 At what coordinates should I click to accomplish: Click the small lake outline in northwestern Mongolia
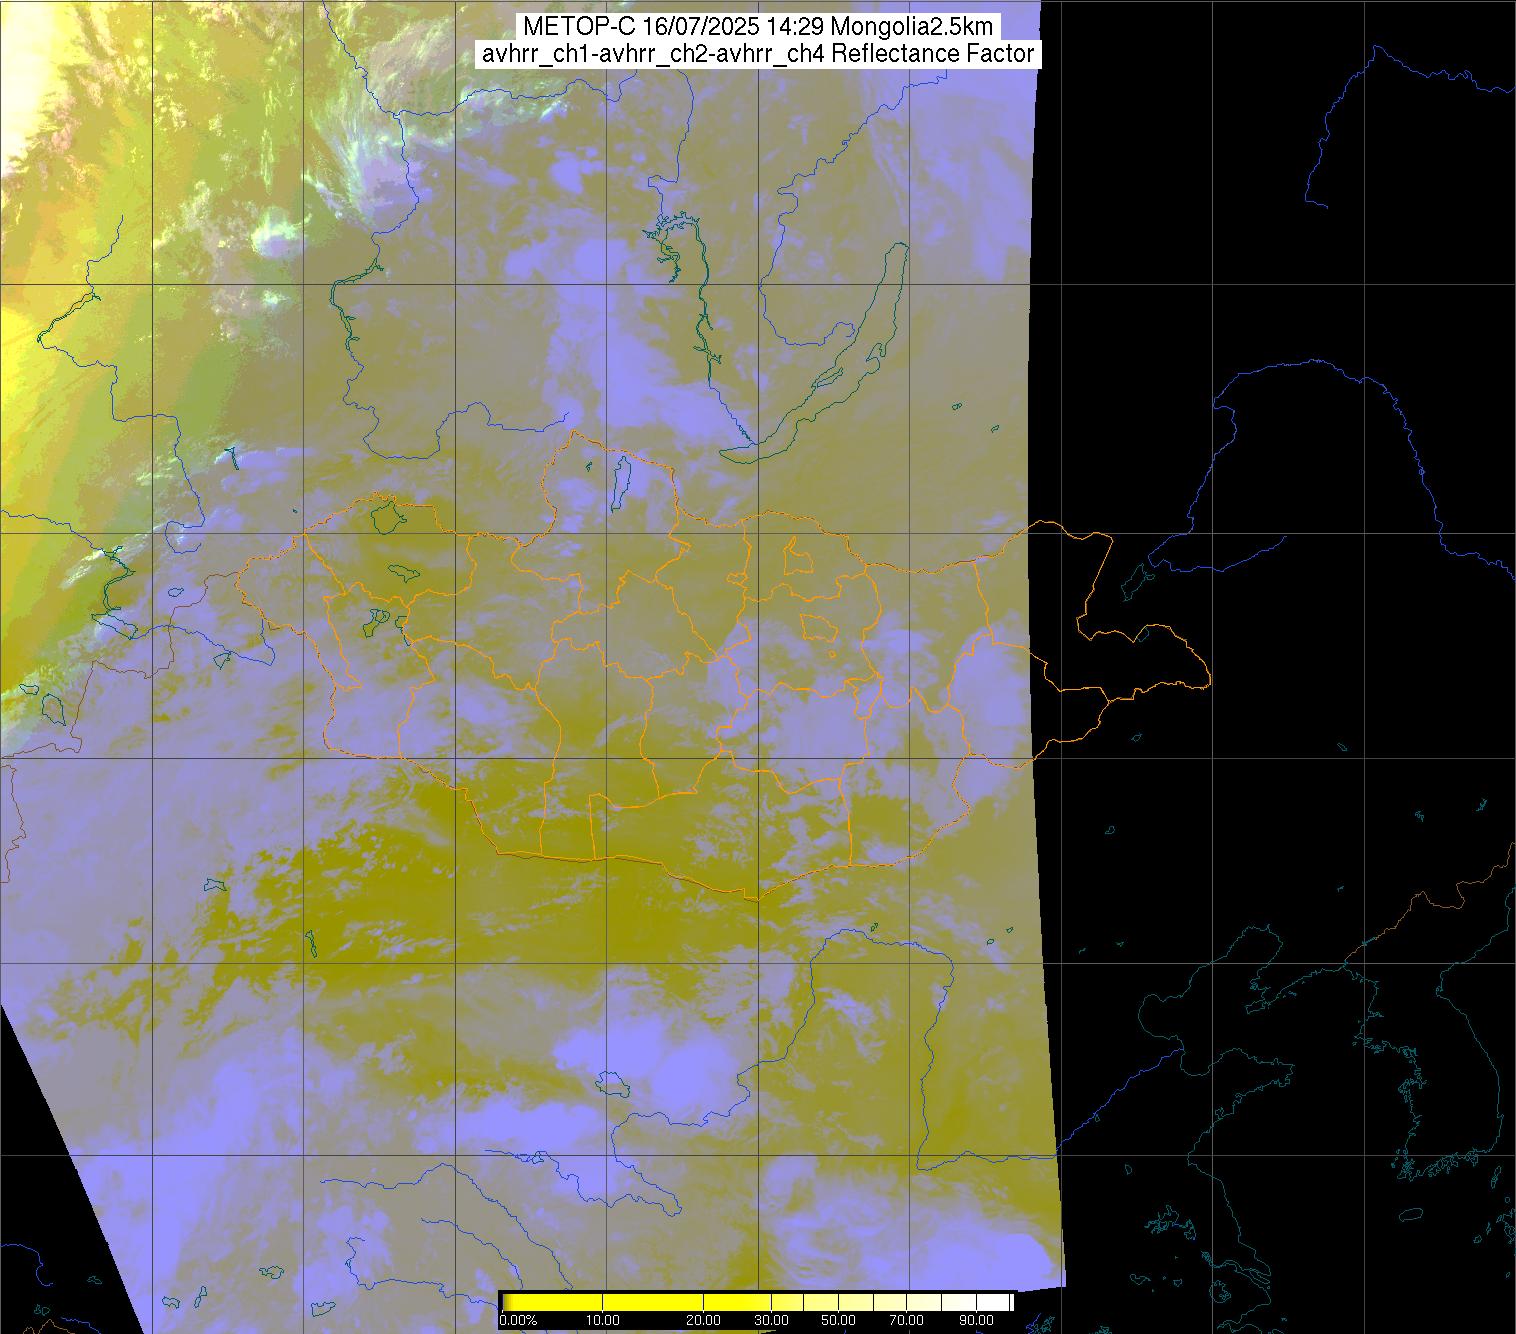pos(385,517)
